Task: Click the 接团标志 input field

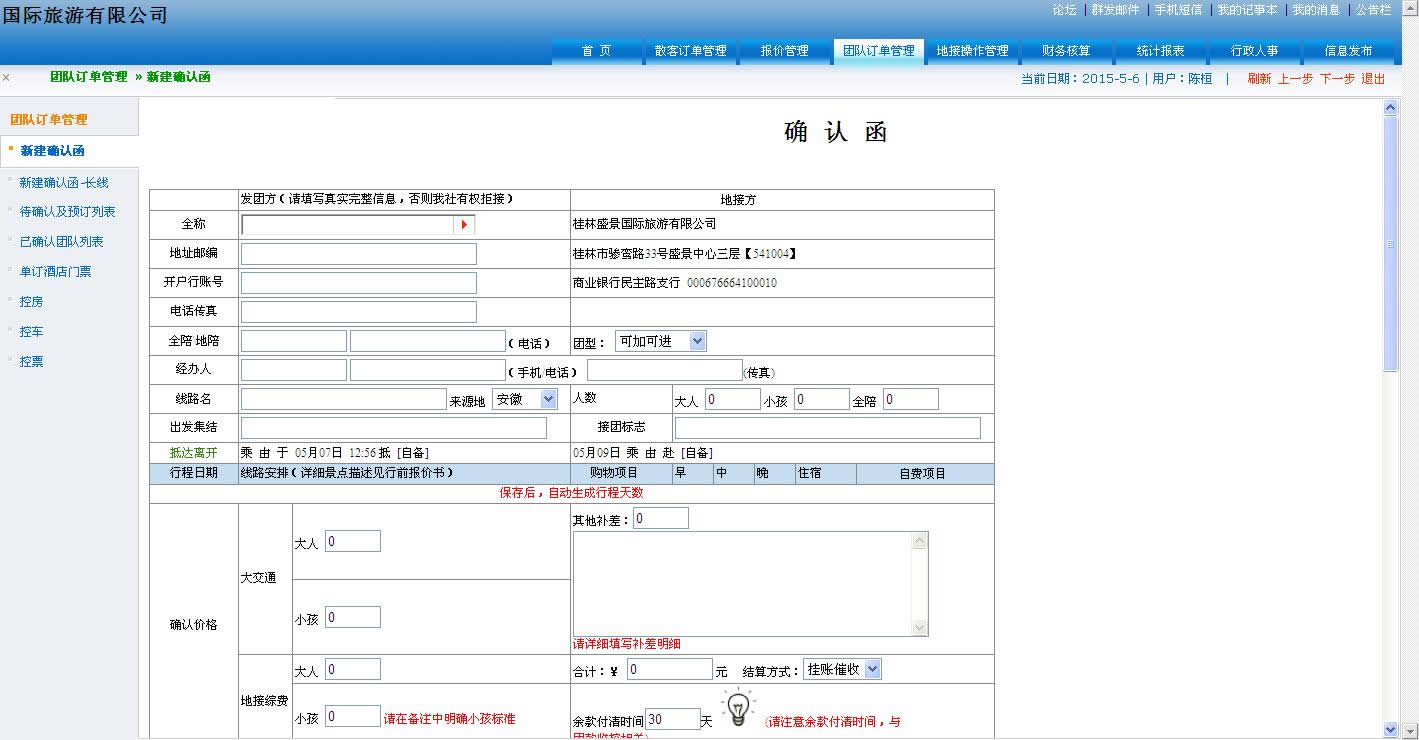Action: (827, 428)
